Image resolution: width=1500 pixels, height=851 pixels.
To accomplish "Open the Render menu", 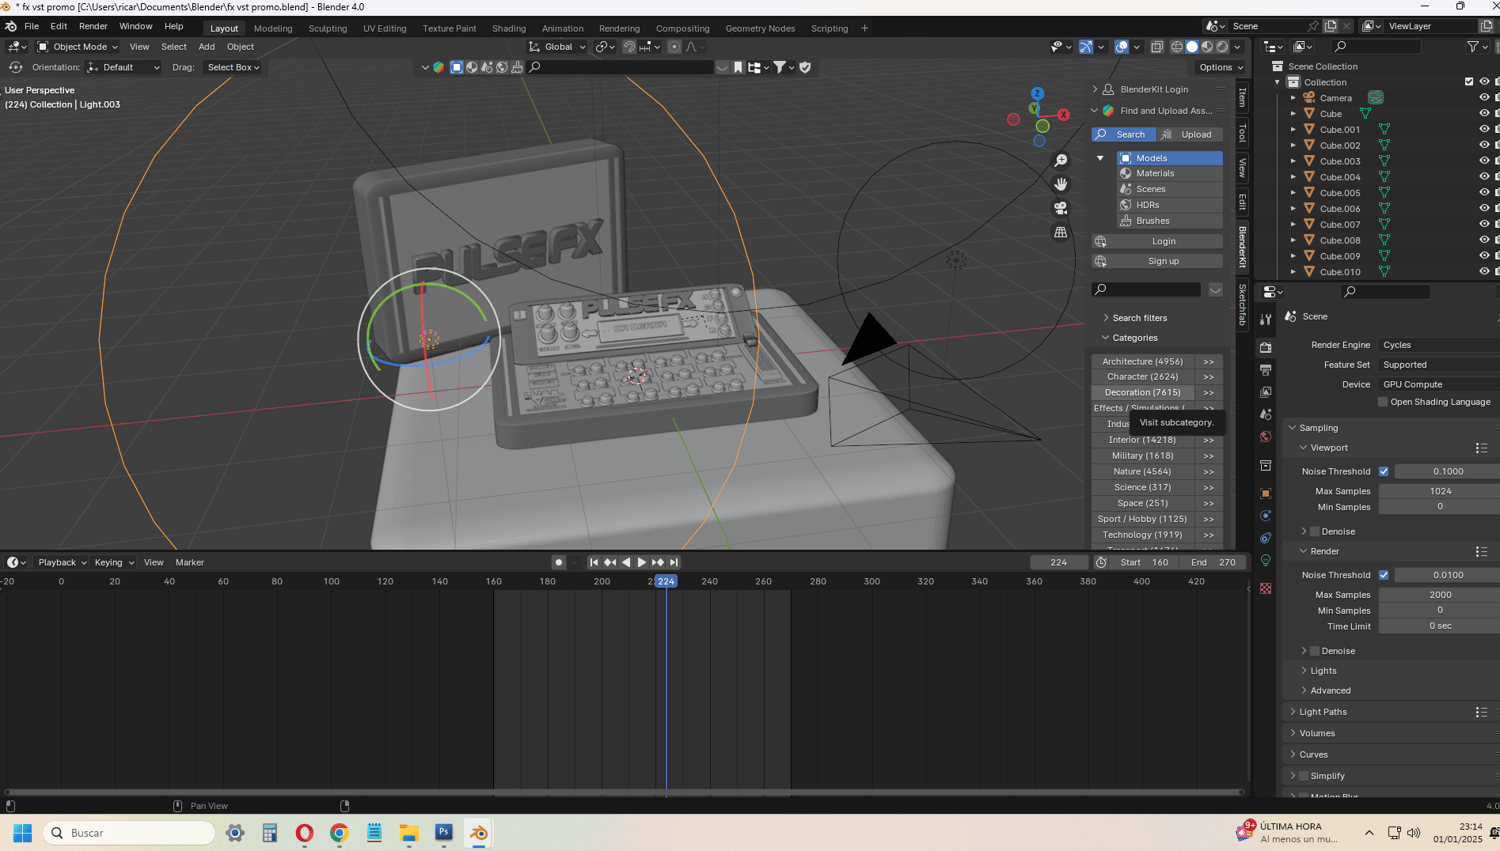I will [92, 27].
